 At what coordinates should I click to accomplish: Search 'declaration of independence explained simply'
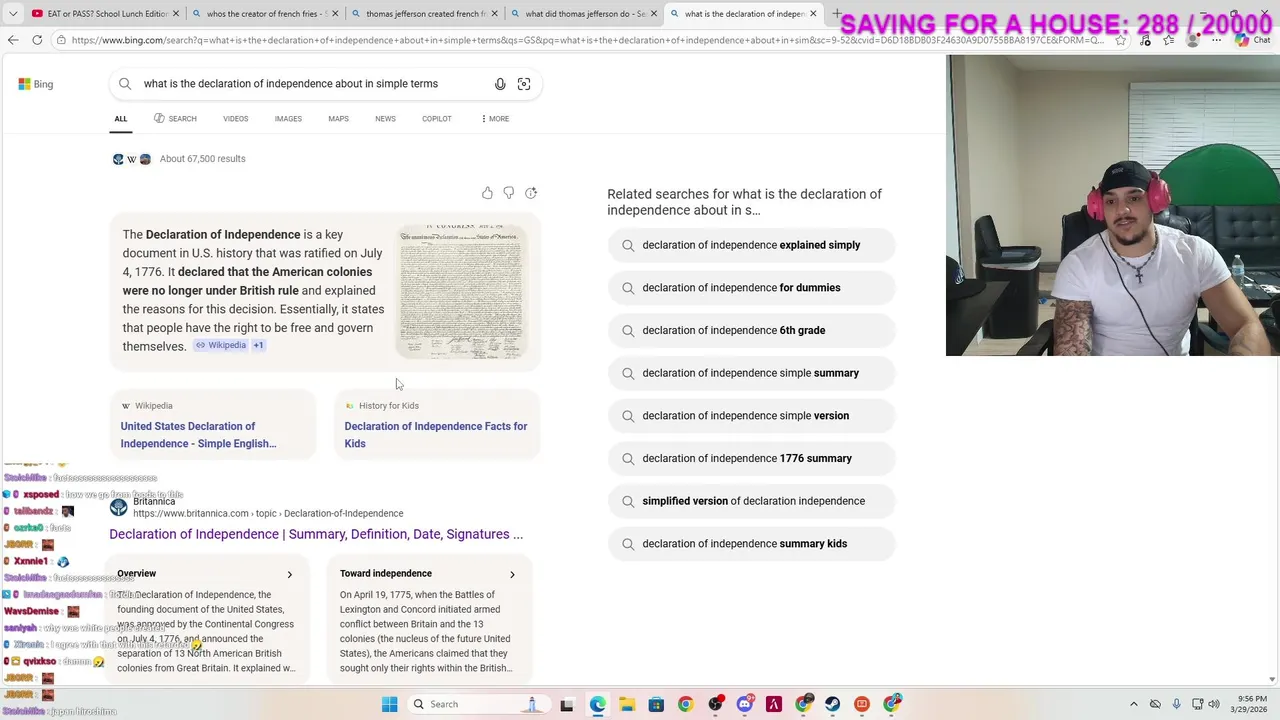coord(751,245)
